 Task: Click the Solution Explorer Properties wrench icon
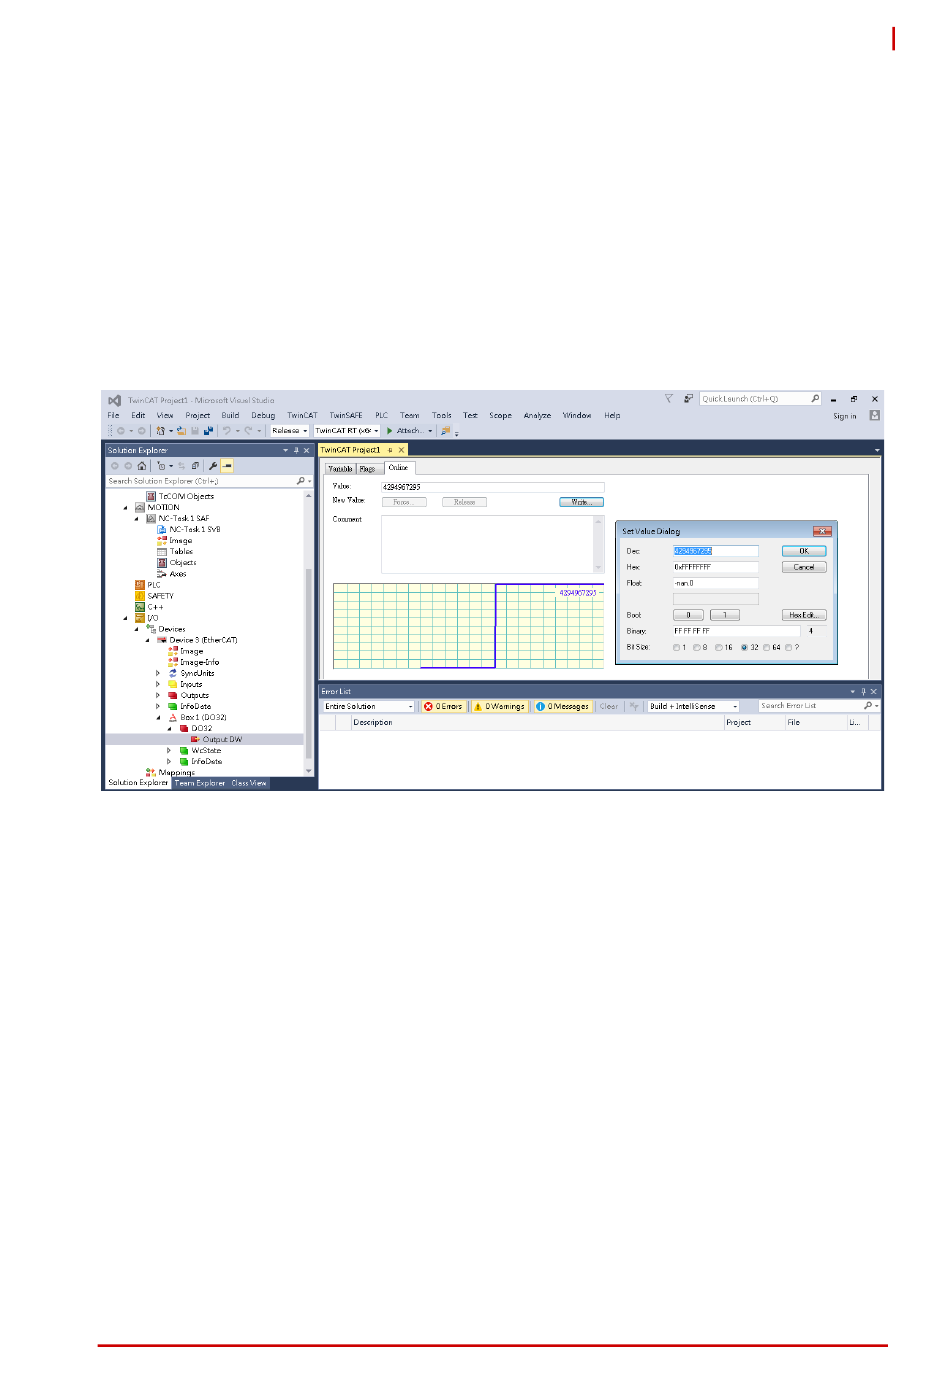(x=213, y=466)
